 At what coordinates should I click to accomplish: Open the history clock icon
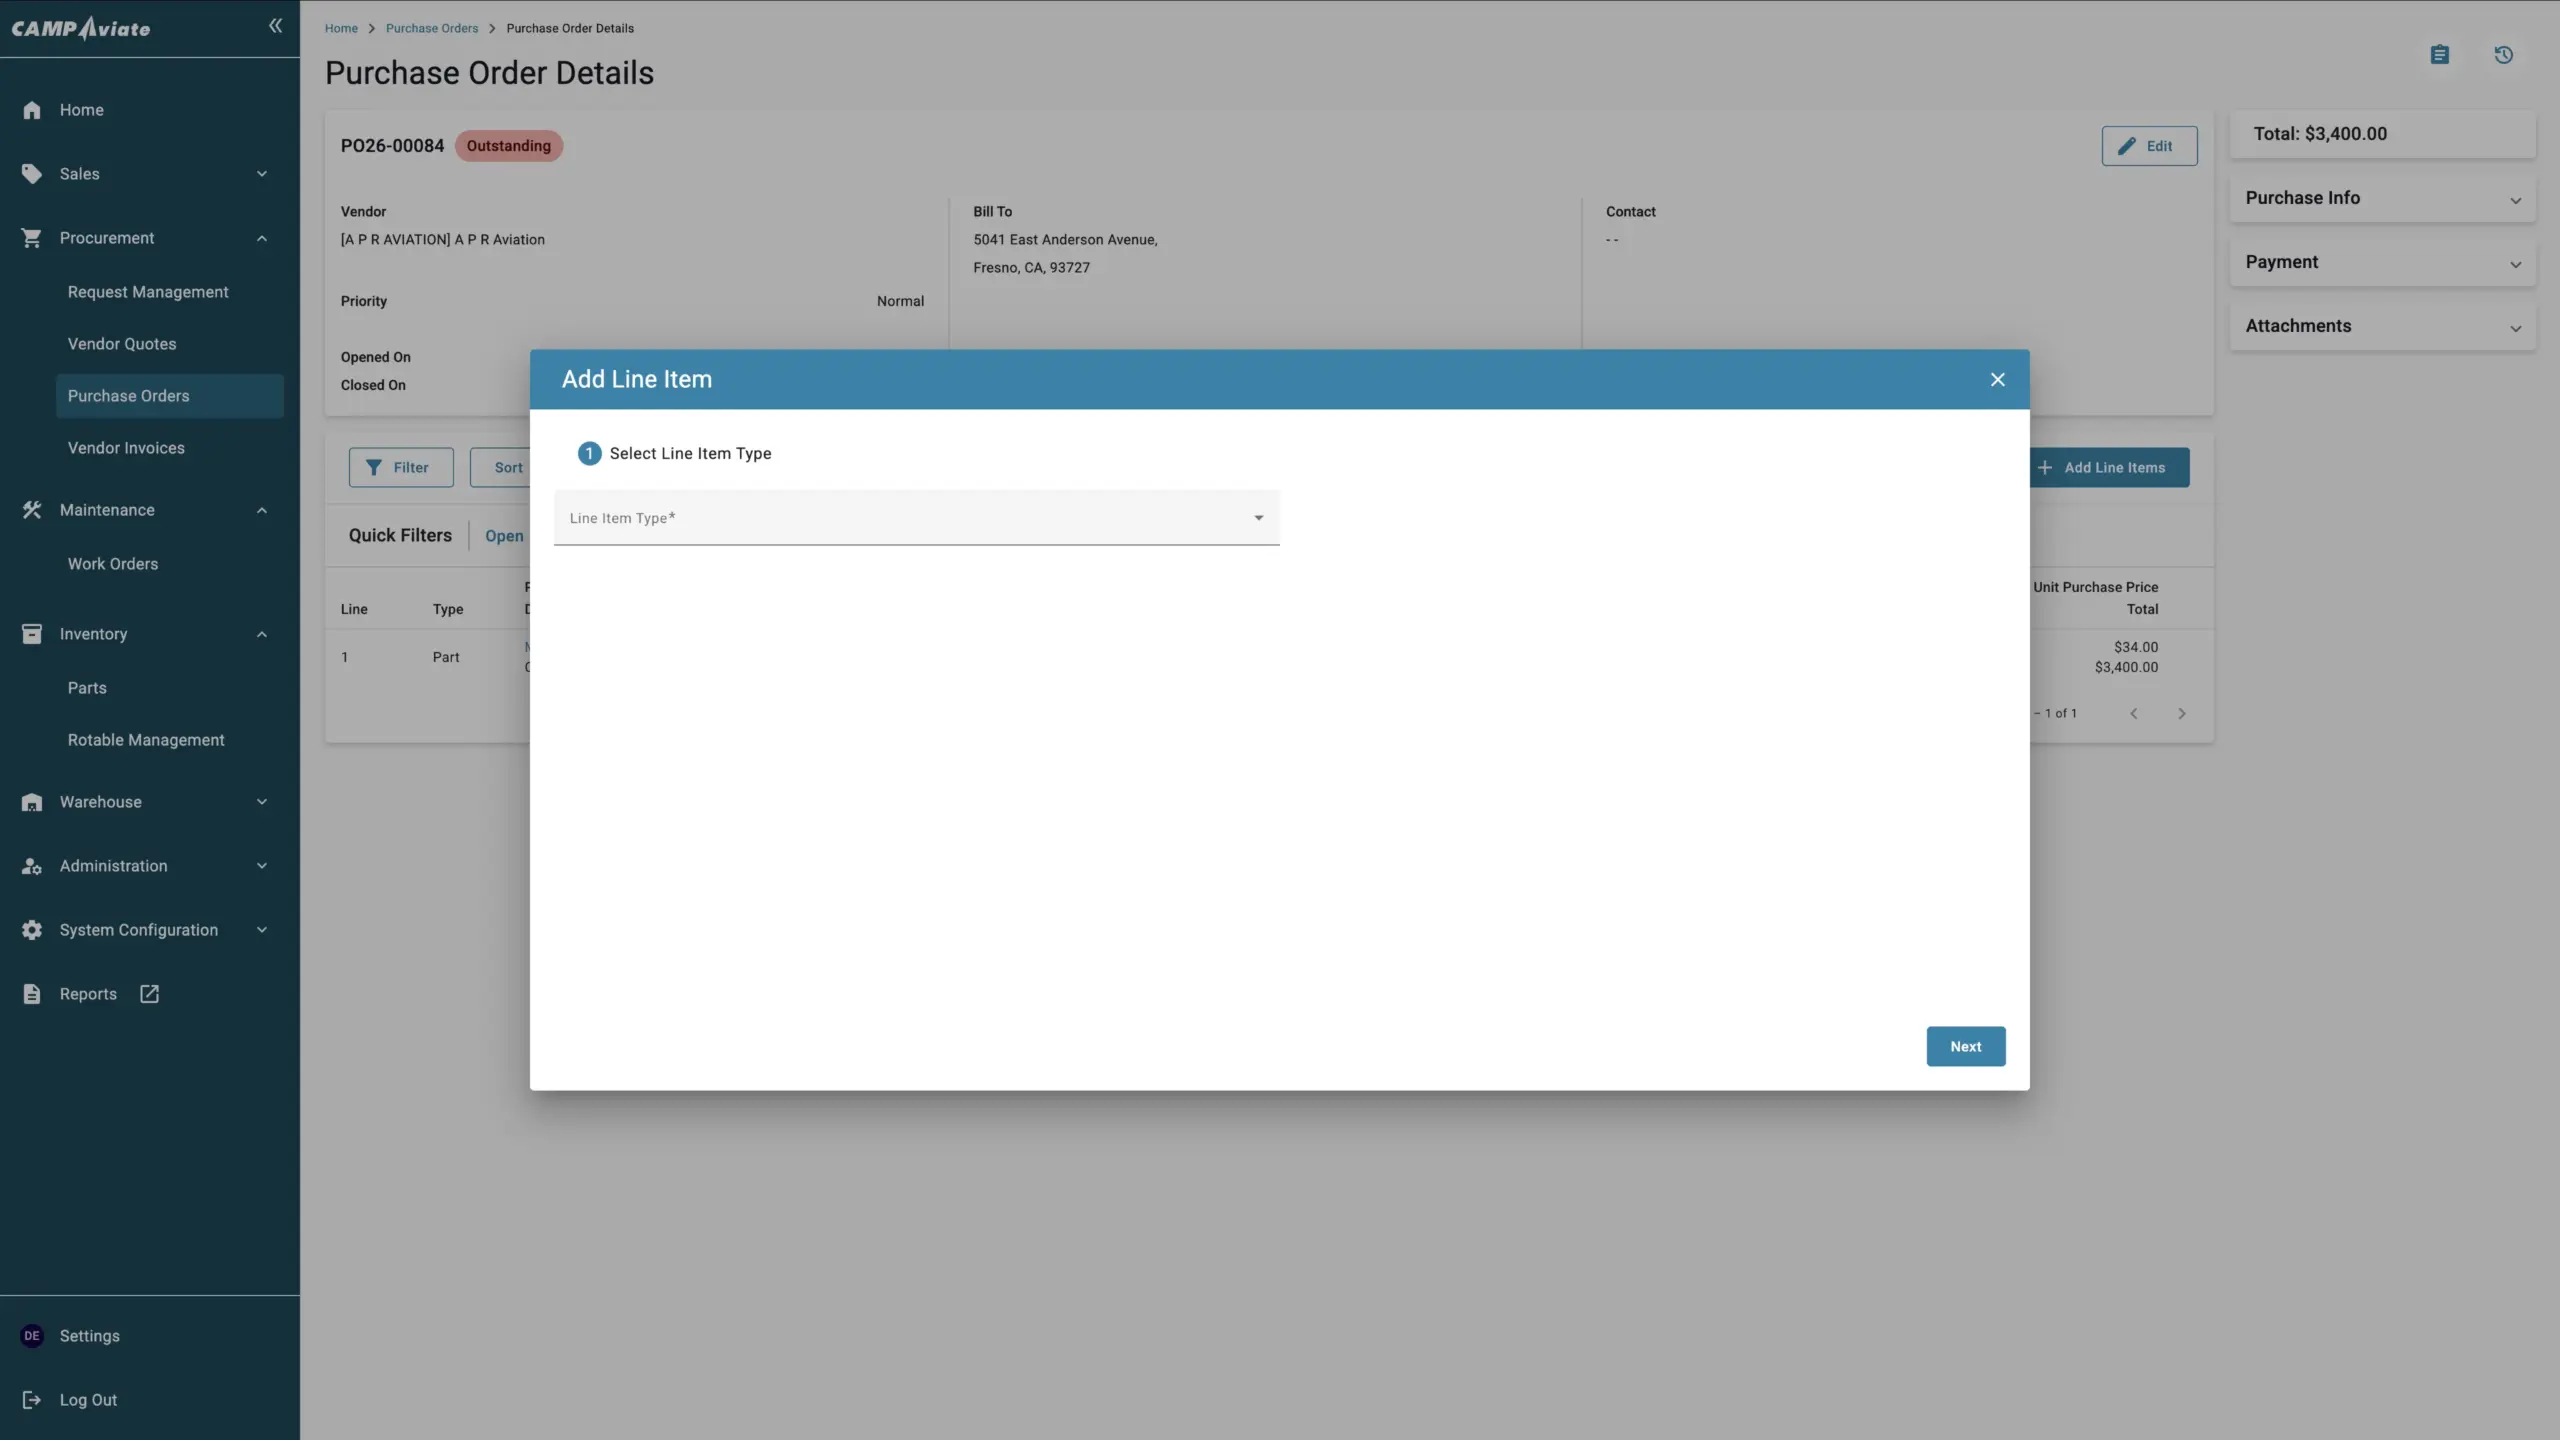click(x=2503, y=55)
